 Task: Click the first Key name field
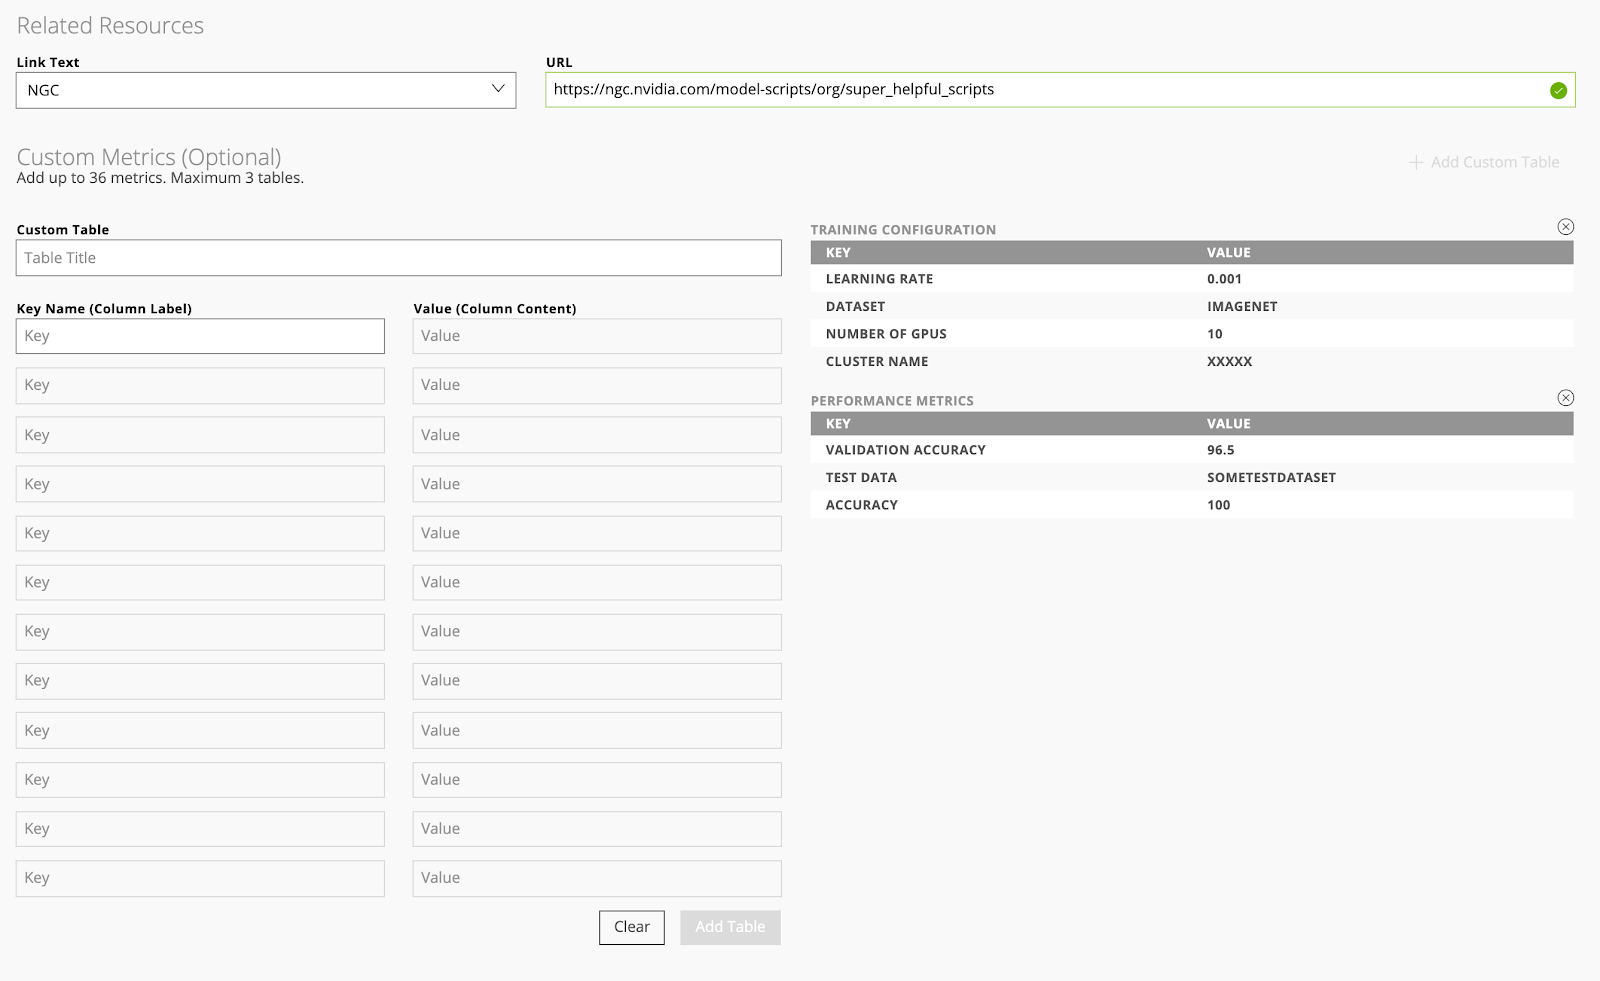point(200,336)
